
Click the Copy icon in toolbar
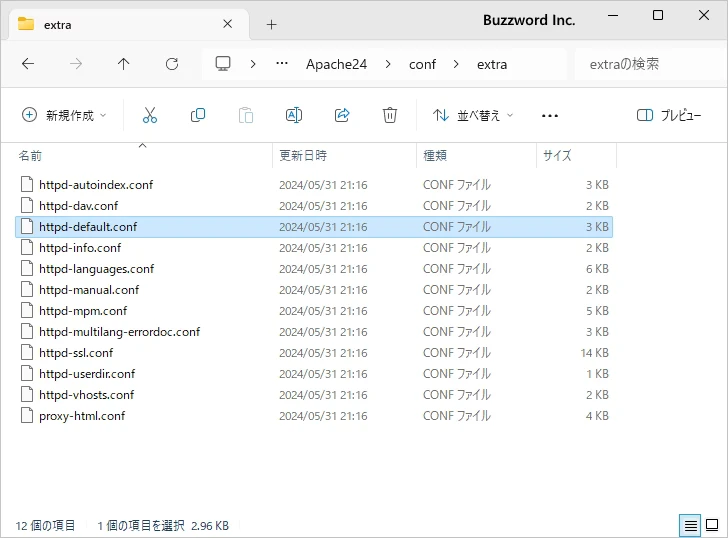pyautogui.click(x=198, y=115)
